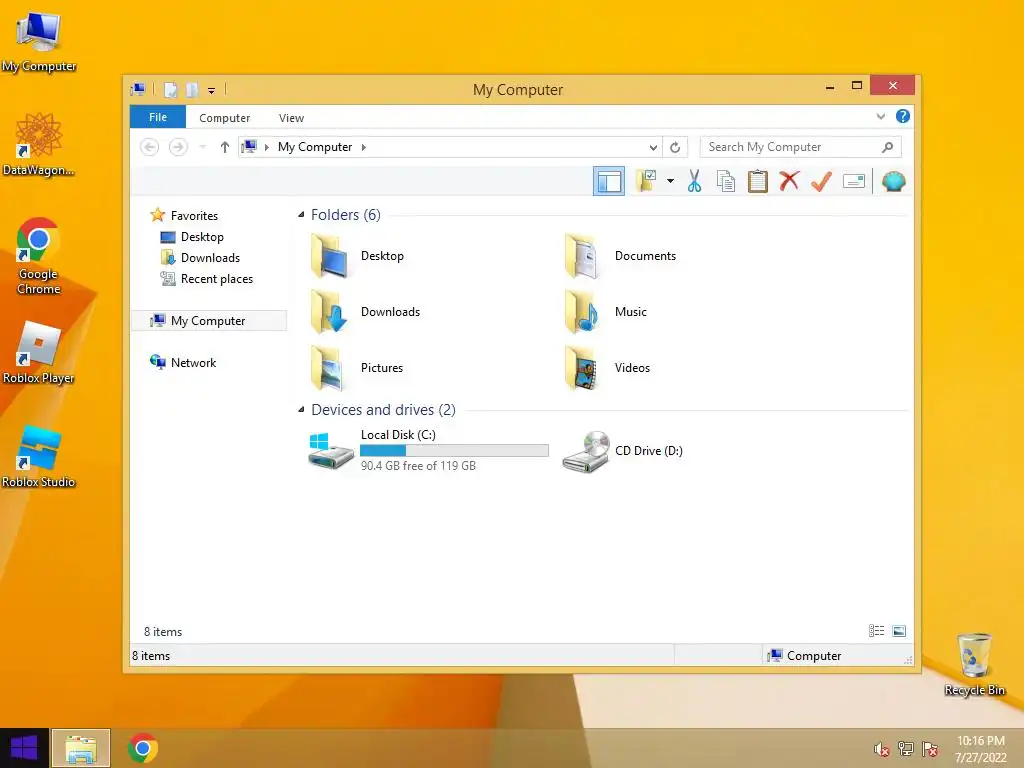The height and width of the screenshot is (768, 1024).
Task: Click the Cut scissors icon
Action: (694, 181)
